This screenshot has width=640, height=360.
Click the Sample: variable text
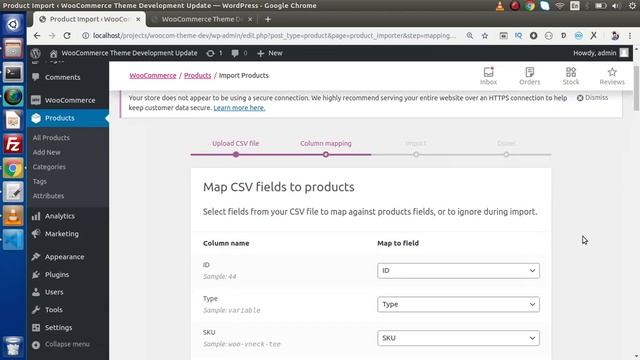pyautogui.click(x=231, y=310)
